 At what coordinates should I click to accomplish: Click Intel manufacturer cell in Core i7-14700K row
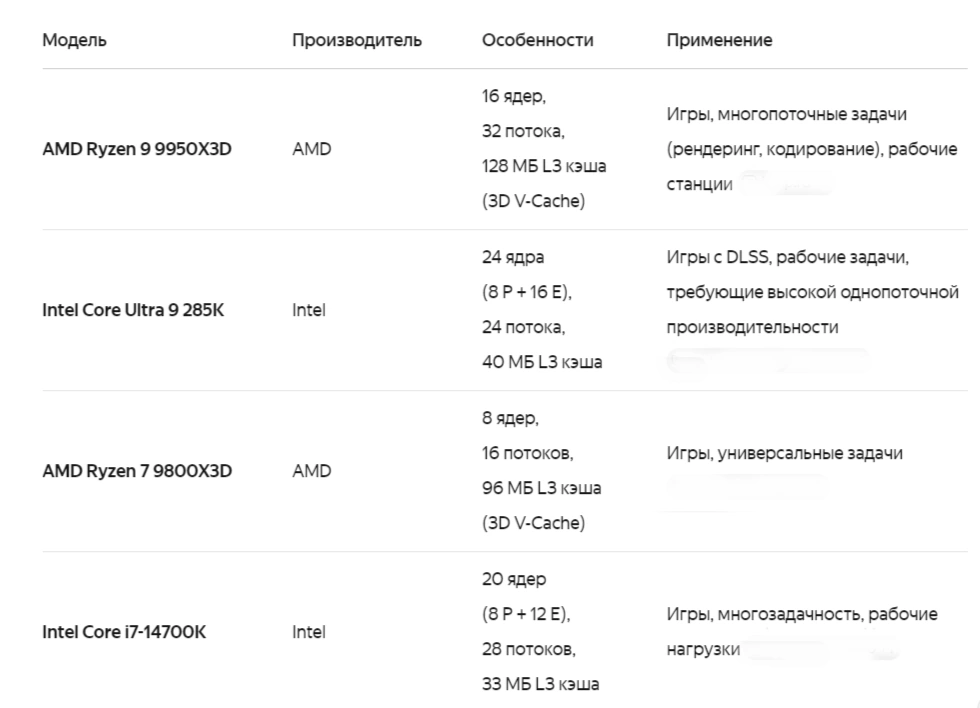click(308, 632)
